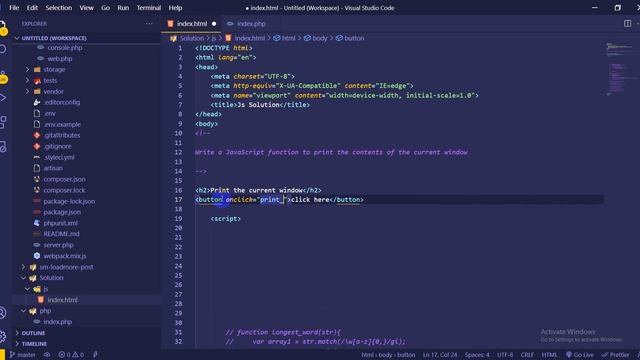Open the View menu
Viewport: 640px width, 360px height.
[86, 8]
